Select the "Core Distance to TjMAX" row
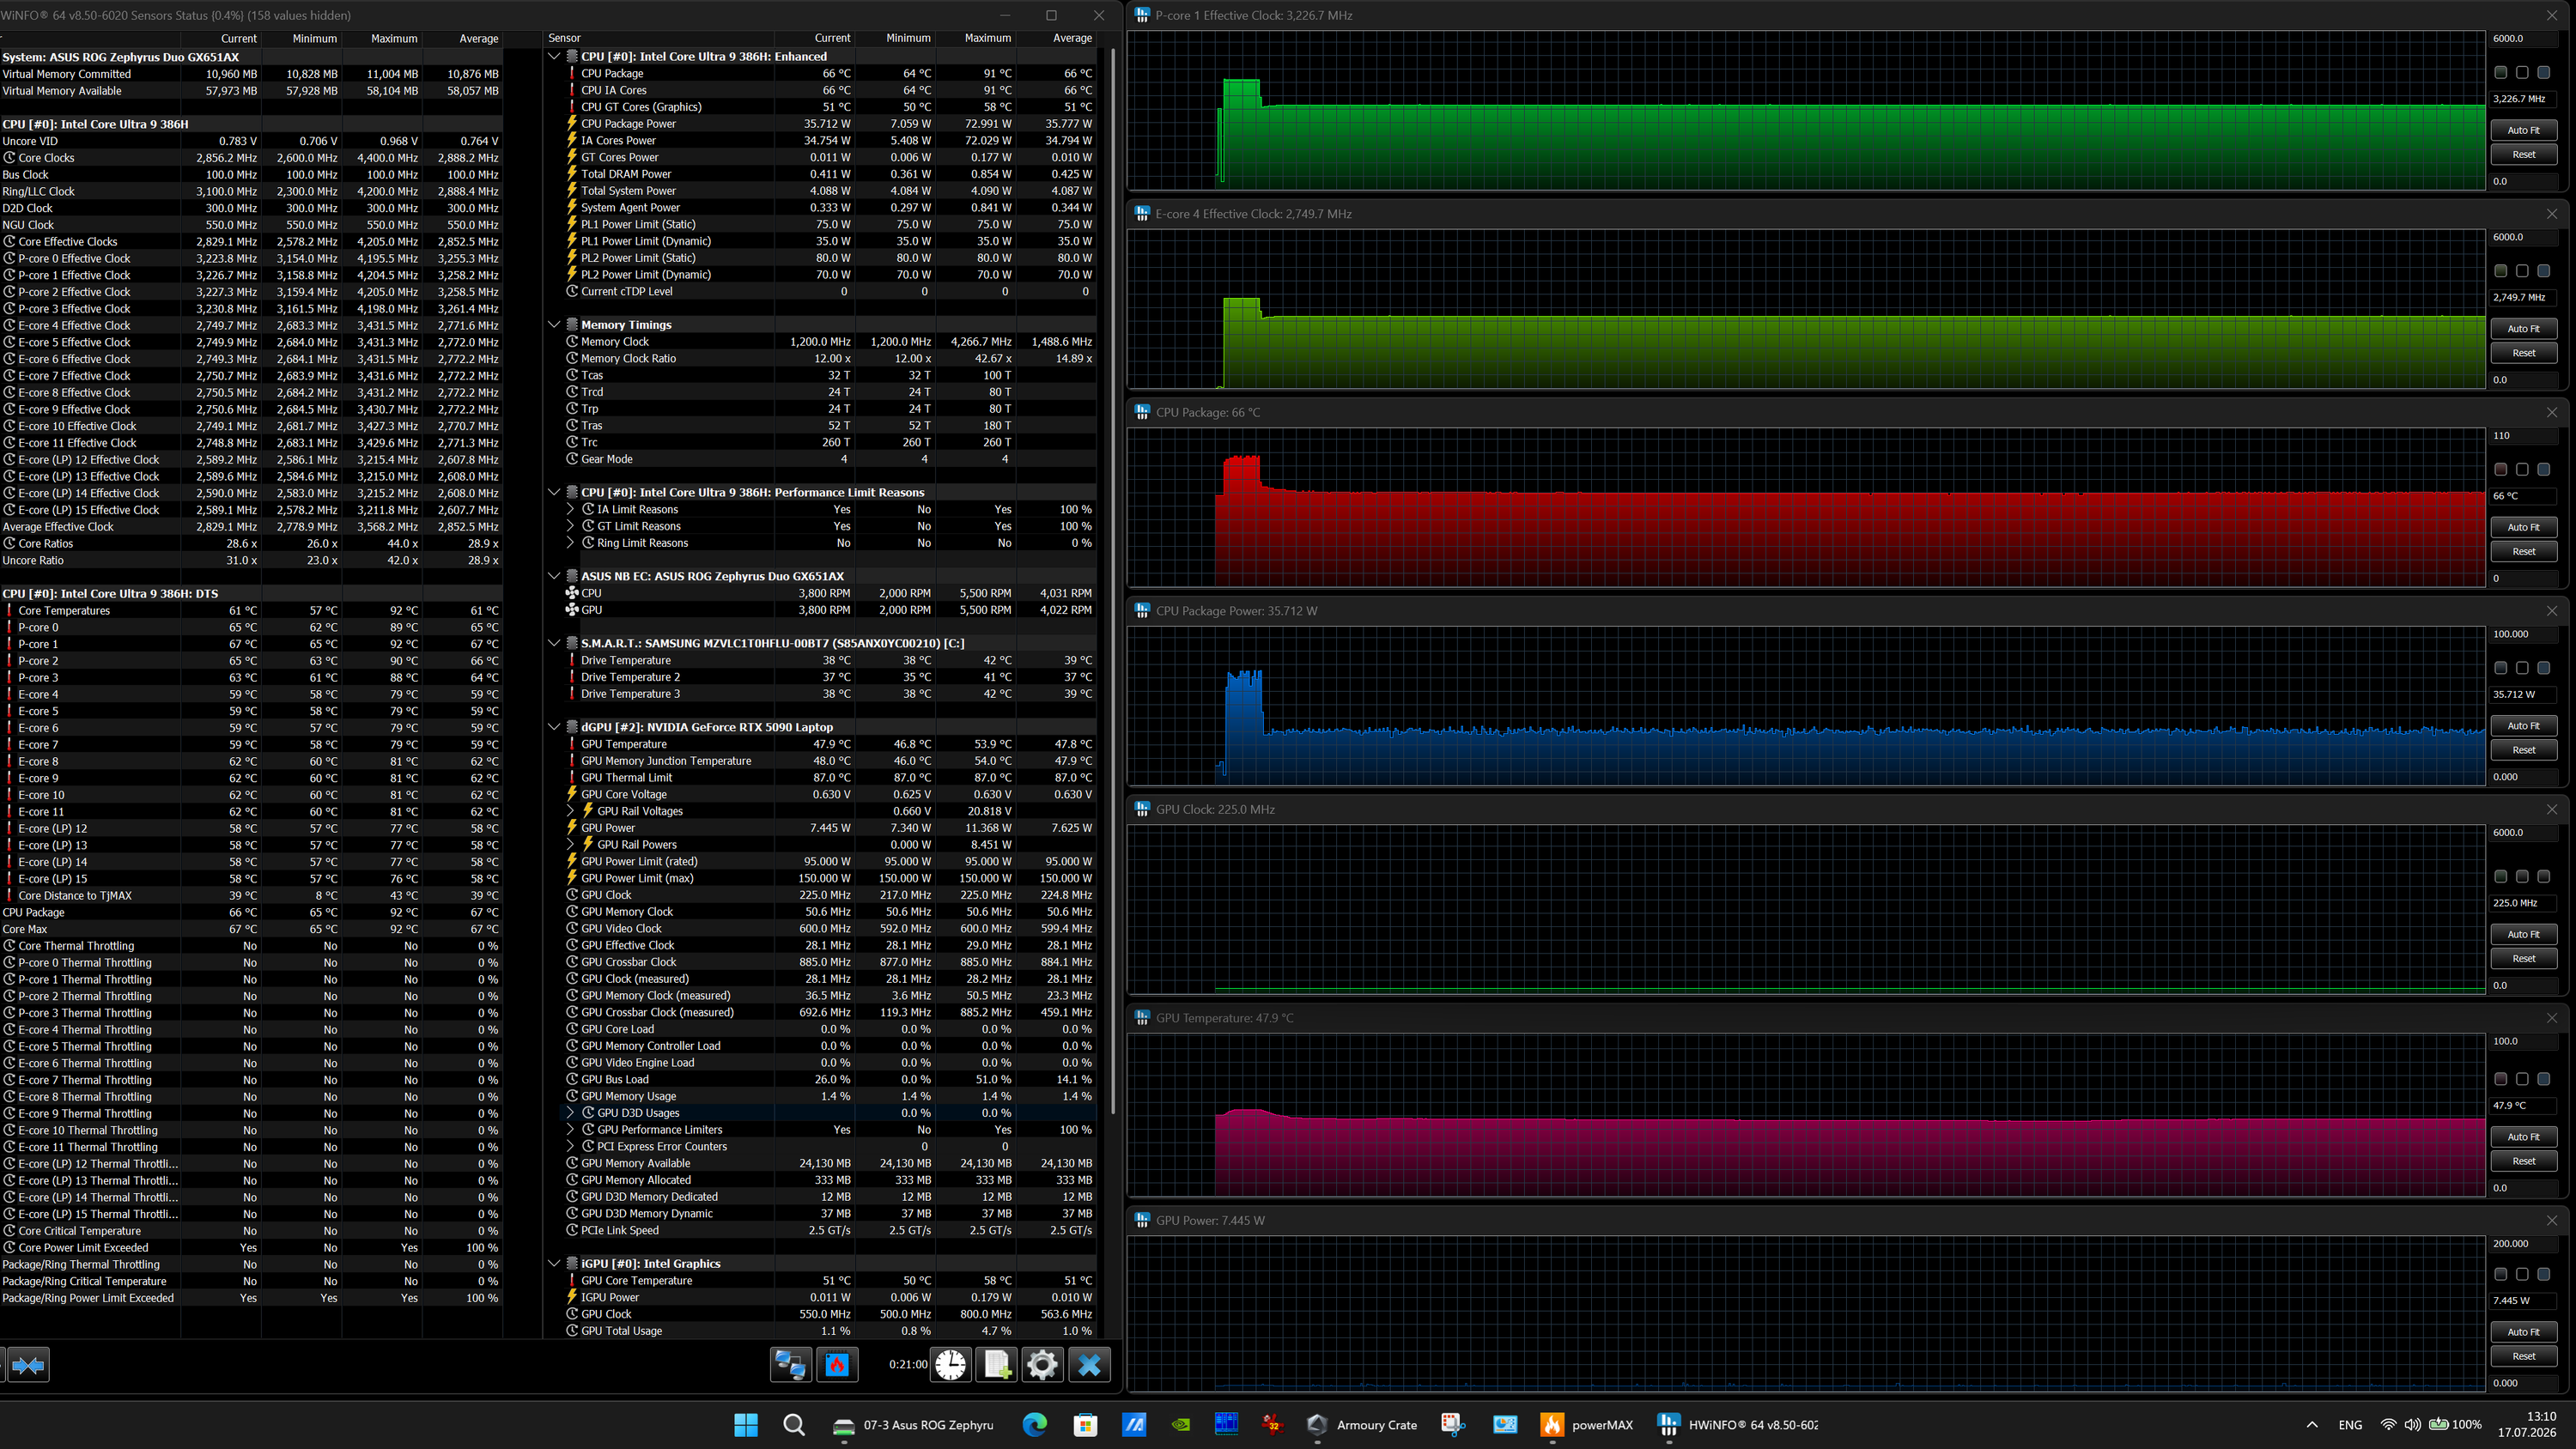This screenshot has height=1449, width=2576. click(x=250, y=895)
